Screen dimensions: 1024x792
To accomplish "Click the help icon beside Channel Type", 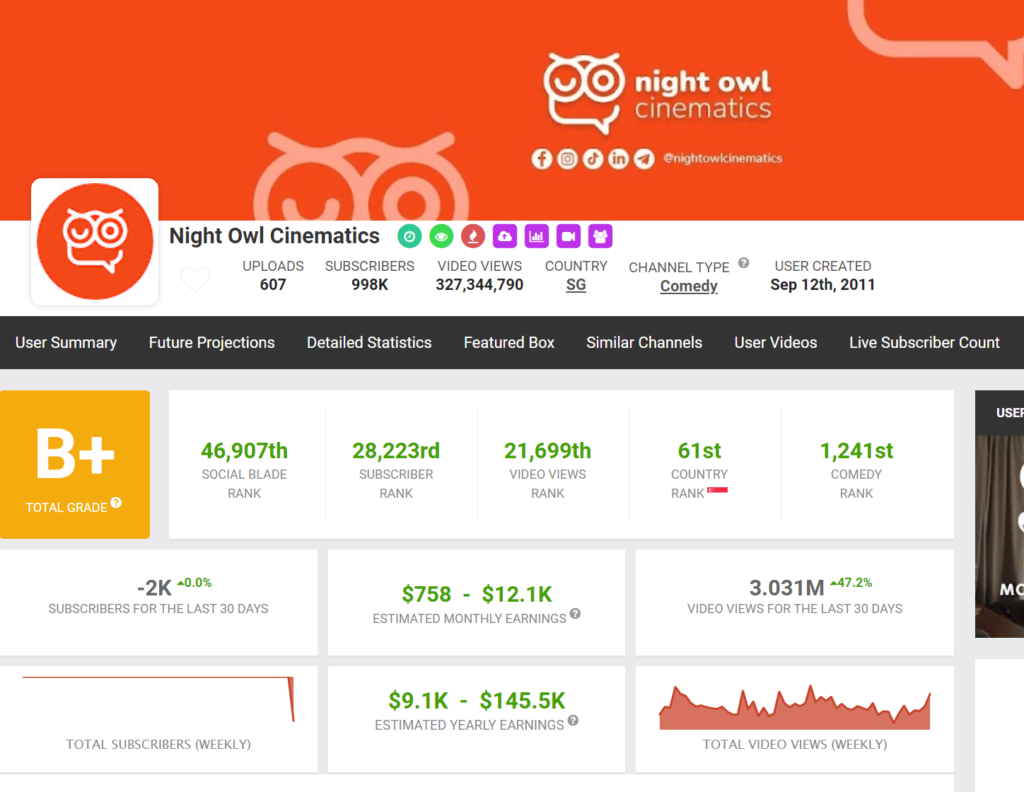I will 743,263.
